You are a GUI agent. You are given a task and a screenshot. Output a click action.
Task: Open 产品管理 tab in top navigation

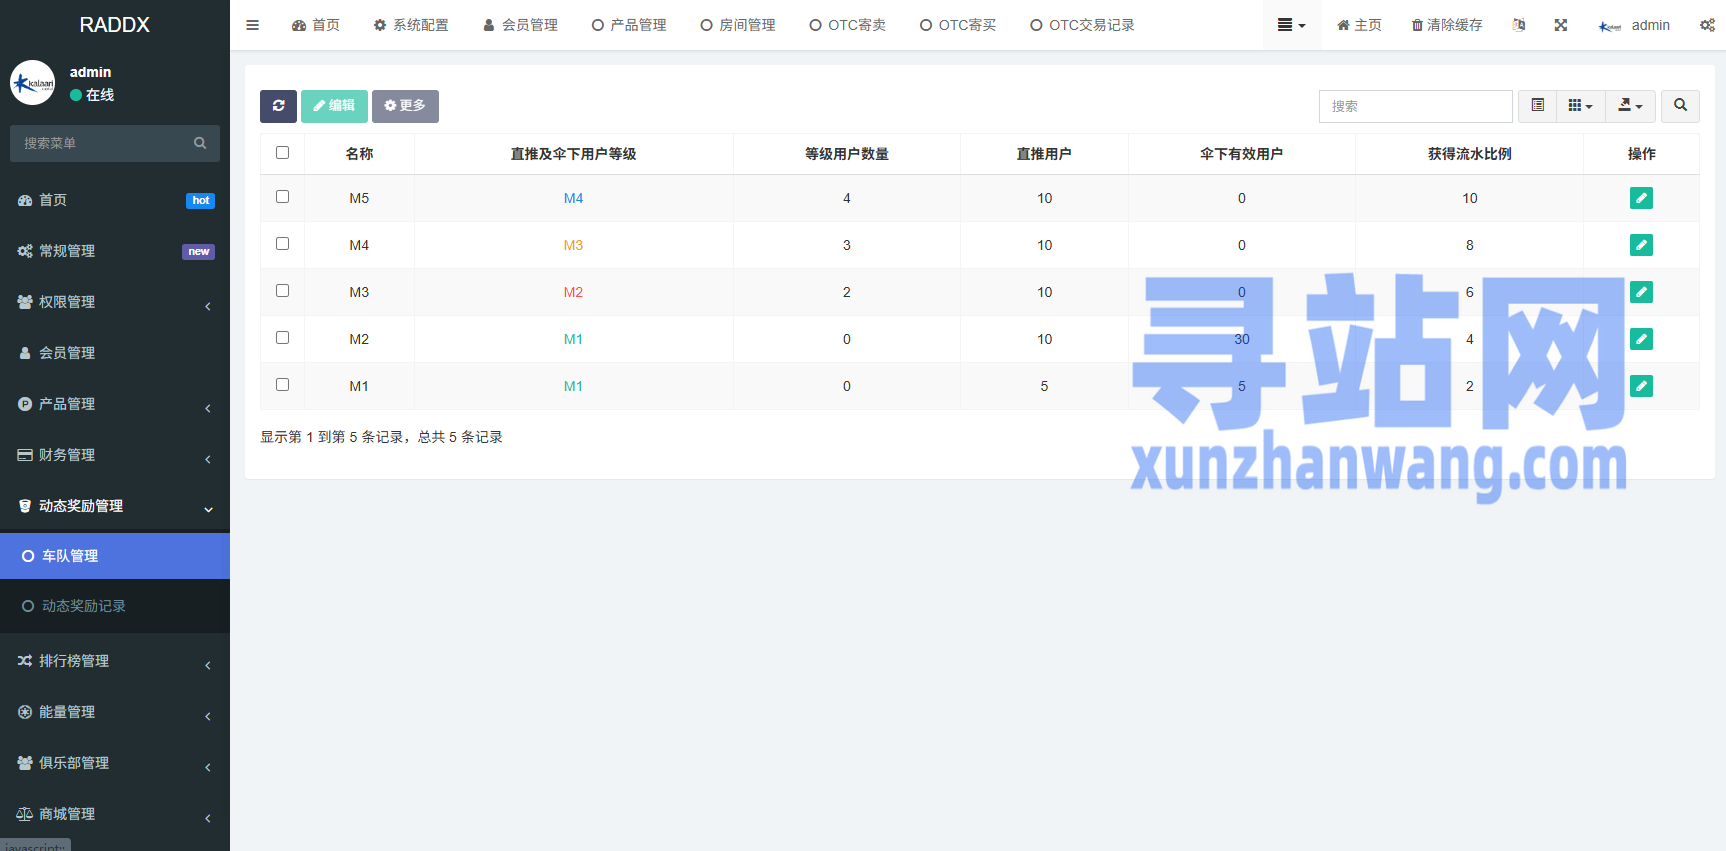click(629, 25)
